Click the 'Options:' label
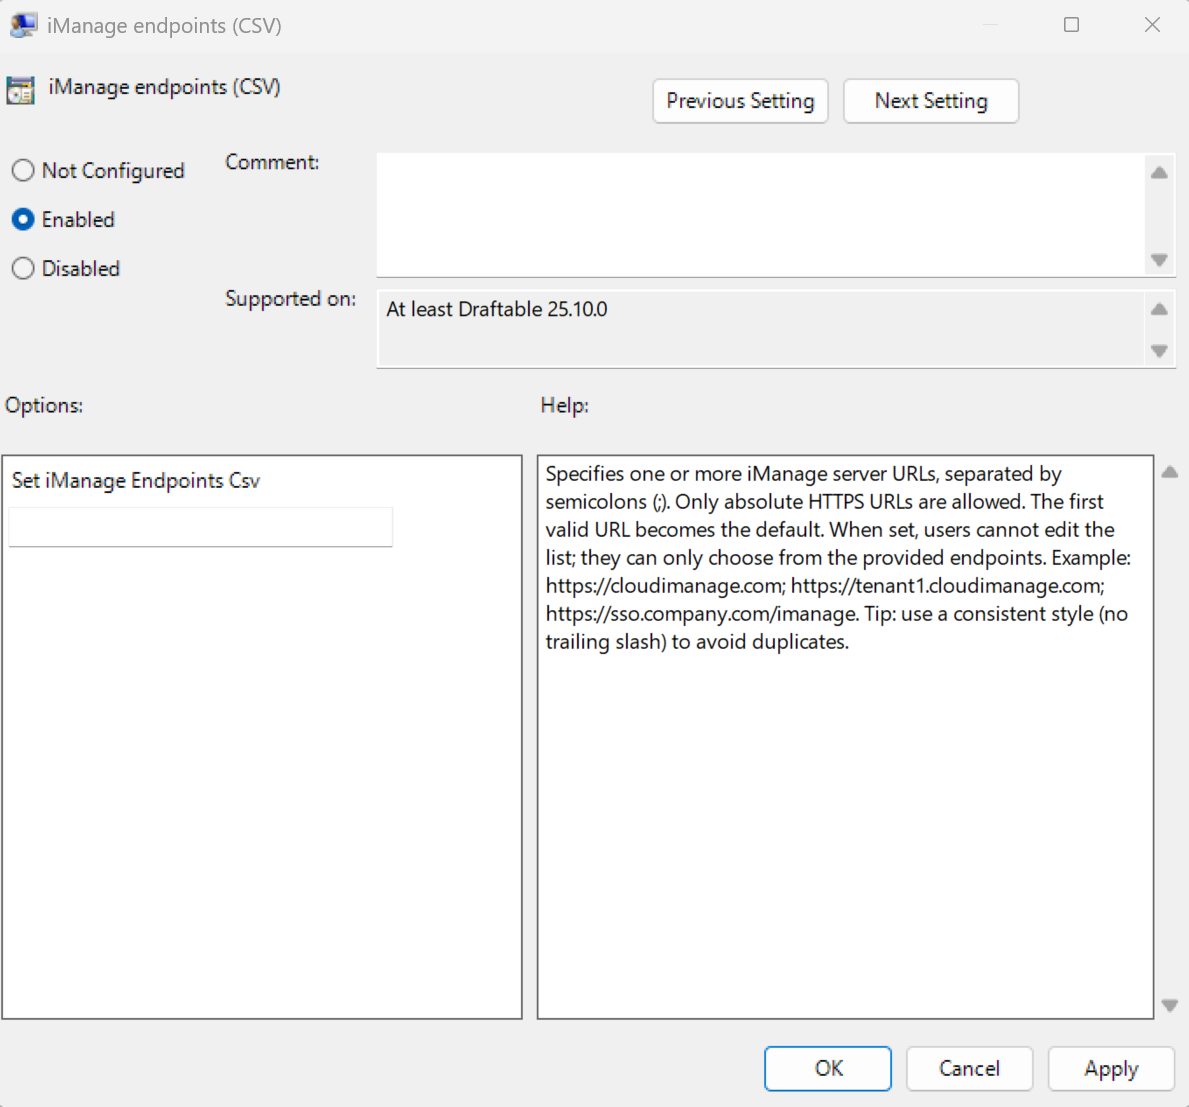This screenshot has height=1107, width=1189. coord(44,406)
